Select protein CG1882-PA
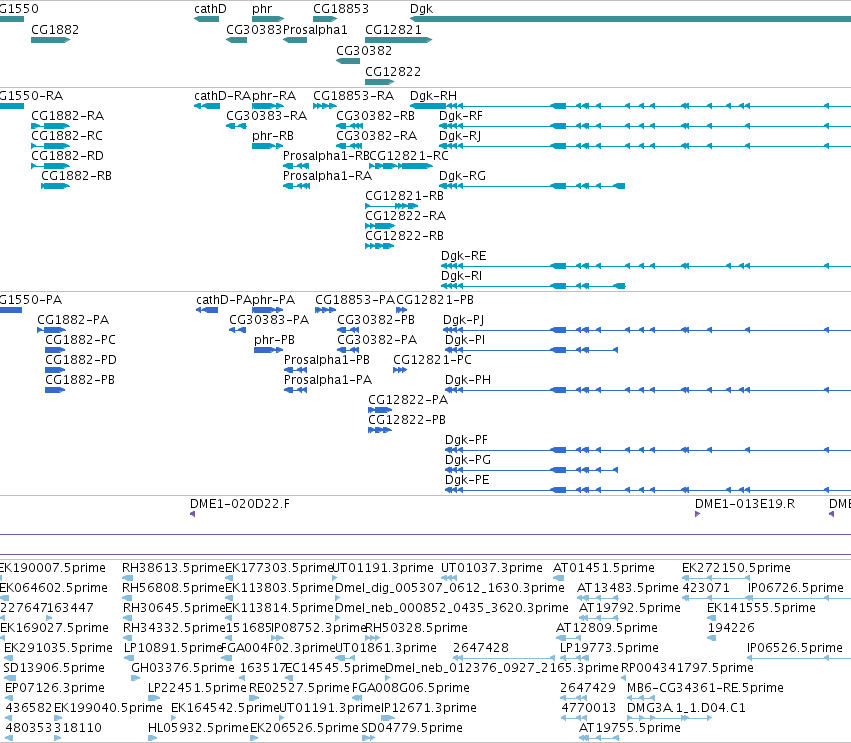This screenshot has width=851, height=743. pos(73,320)
